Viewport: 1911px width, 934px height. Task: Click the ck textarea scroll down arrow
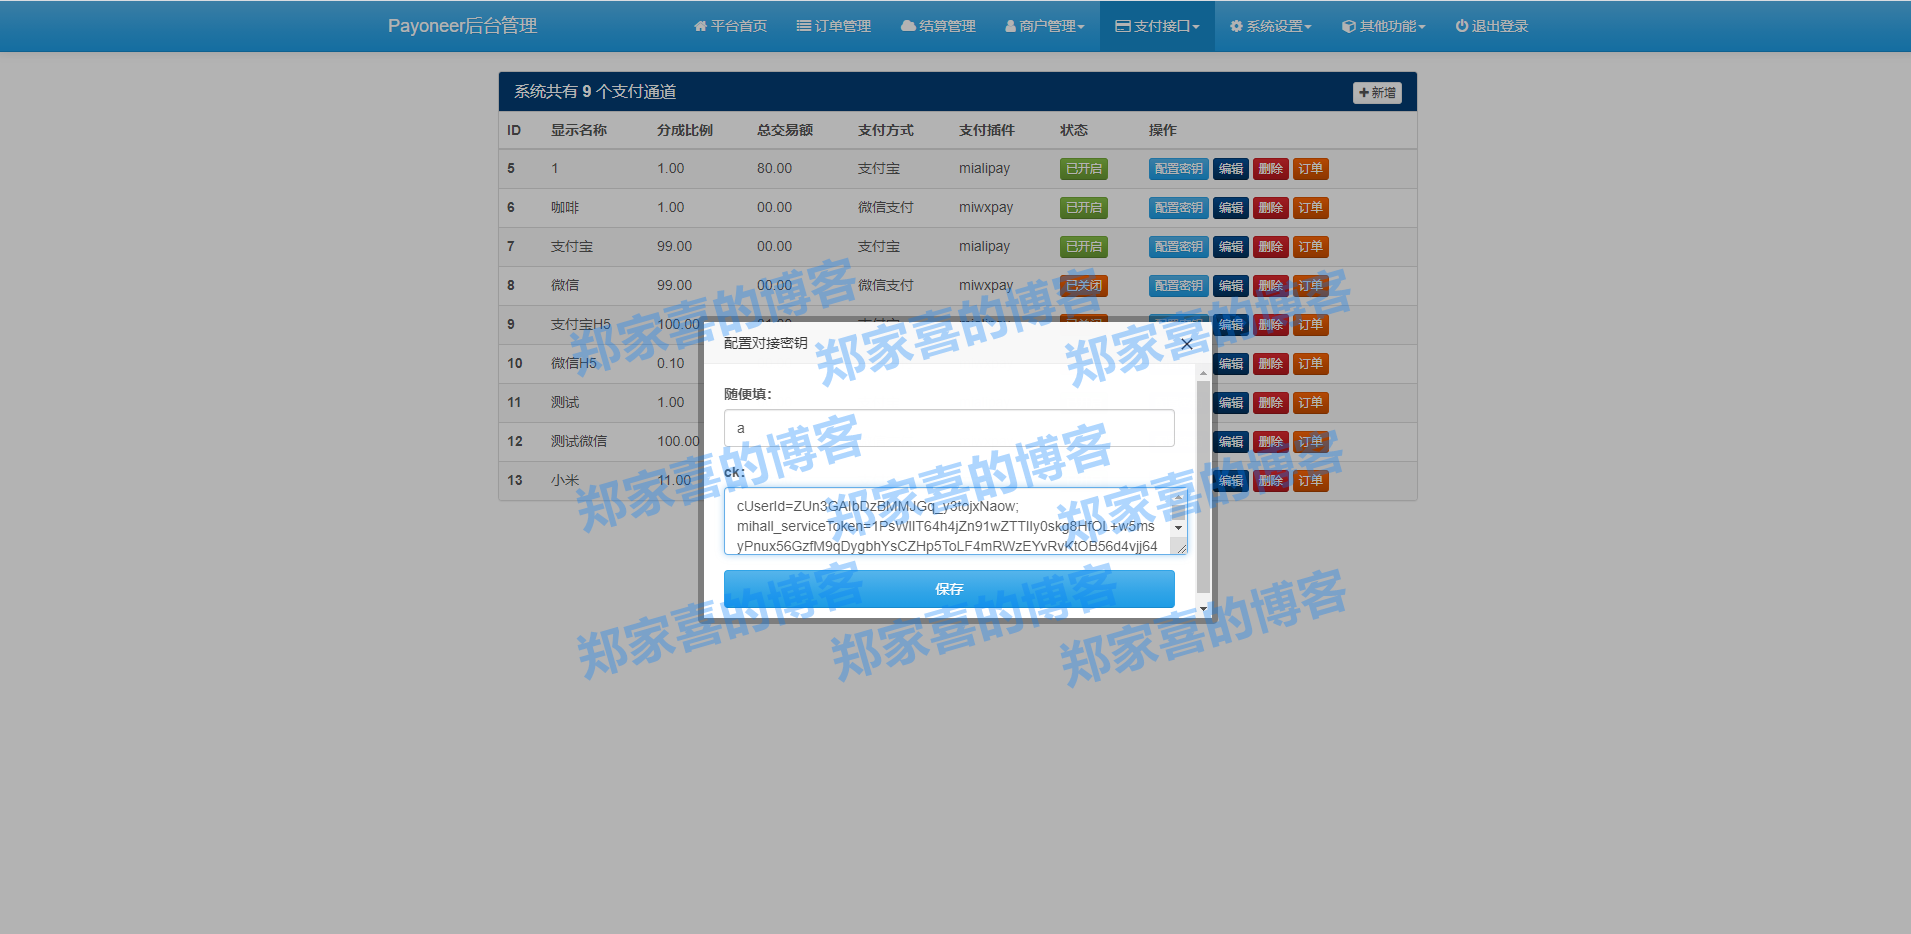1179,527
